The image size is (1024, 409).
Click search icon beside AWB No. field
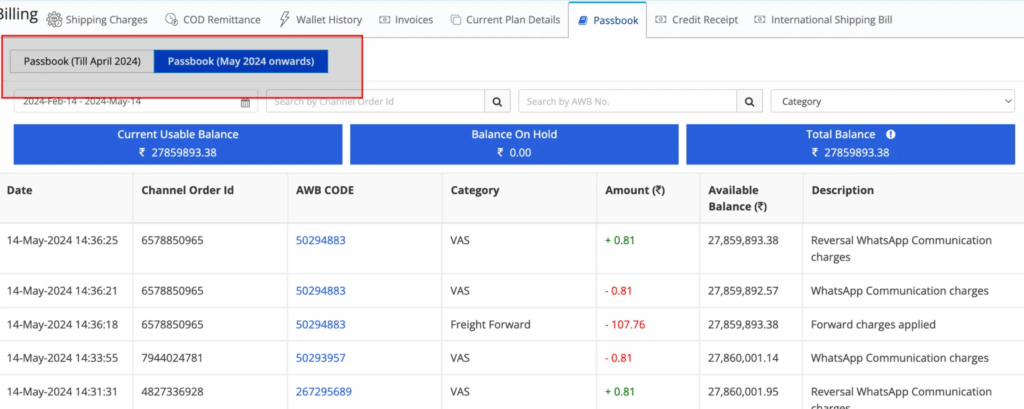click(x=750, y=101)
